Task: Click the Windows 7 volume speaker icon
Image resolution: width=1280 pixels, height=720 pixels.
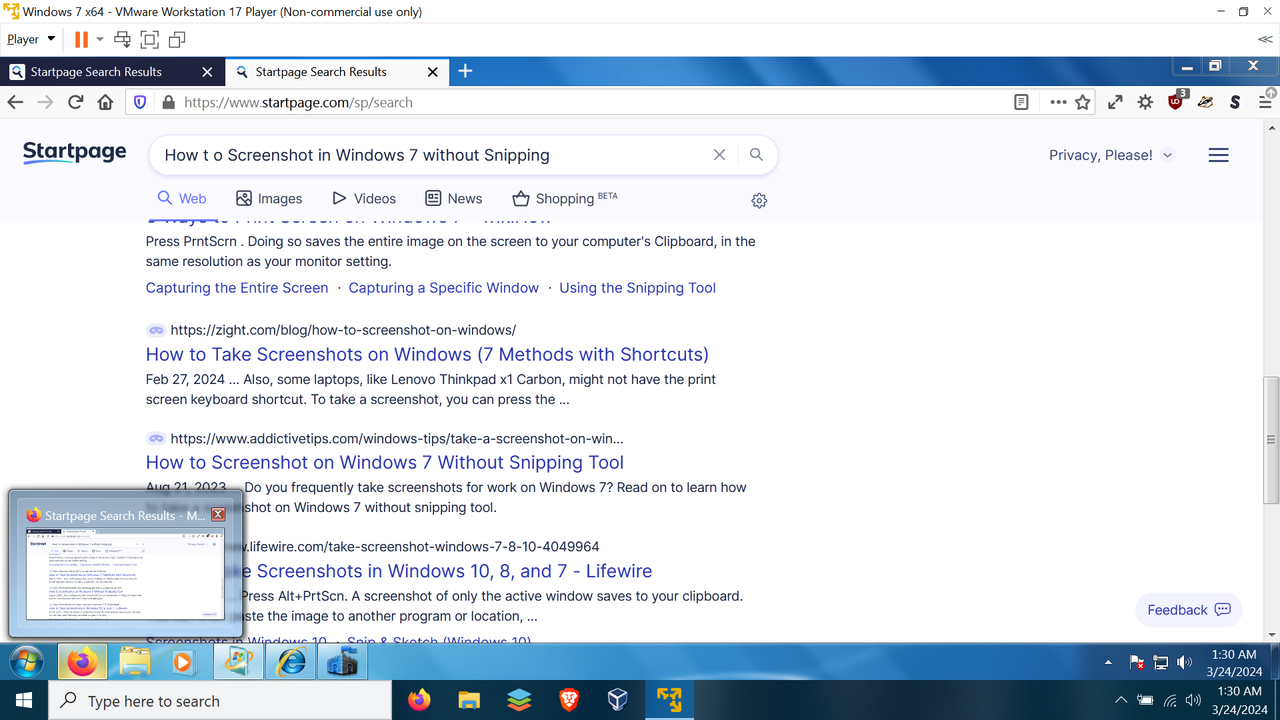Action: point(1185,662)
